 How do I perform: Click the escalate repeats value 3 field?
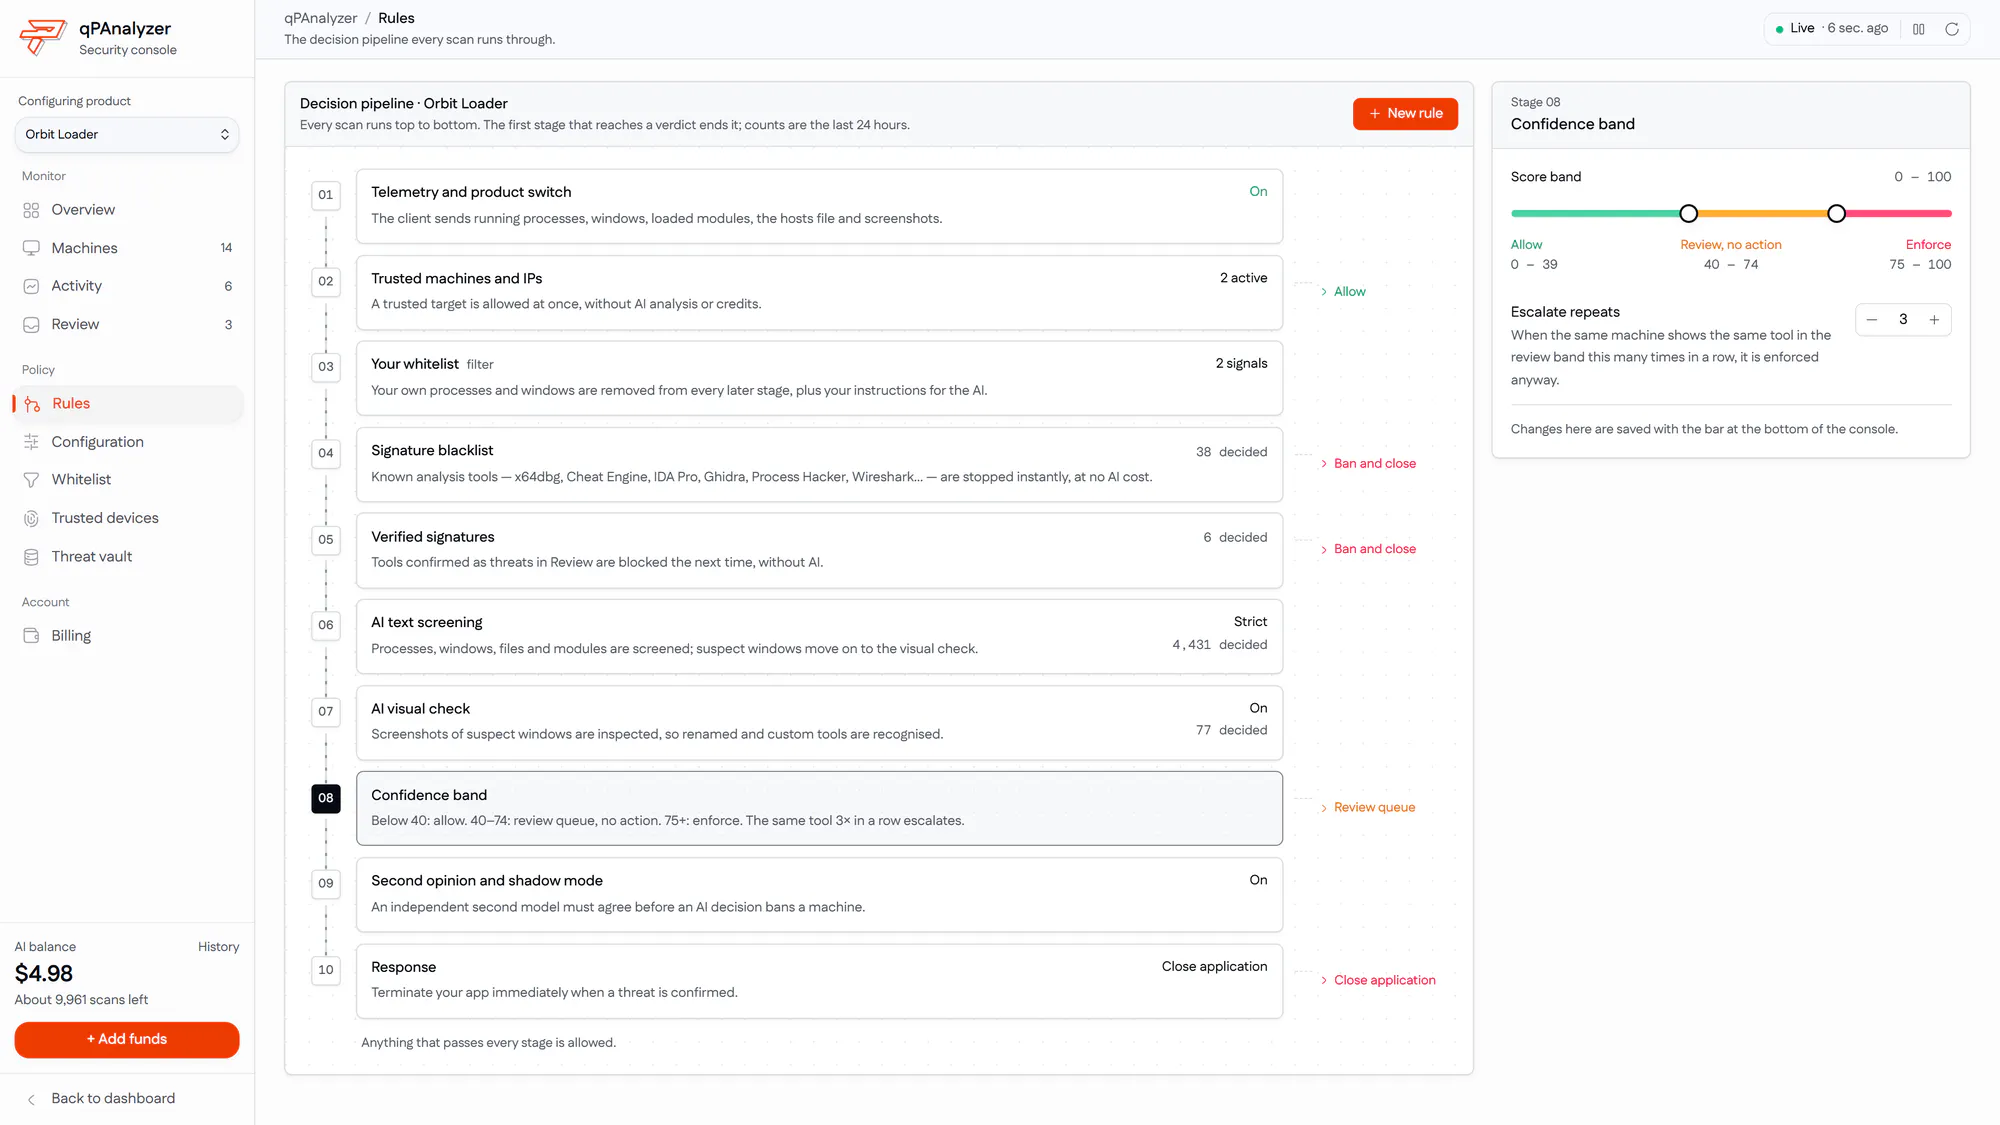1903,320
